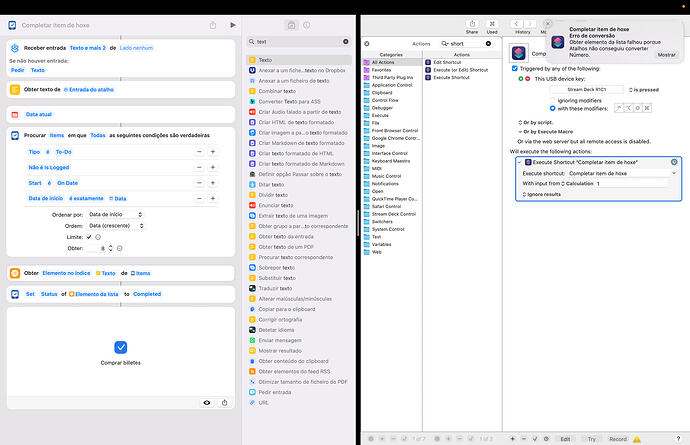Click the macro icon well for Shortcuts
The height and width of the screenshot is (445, 690).
point(519,53)
